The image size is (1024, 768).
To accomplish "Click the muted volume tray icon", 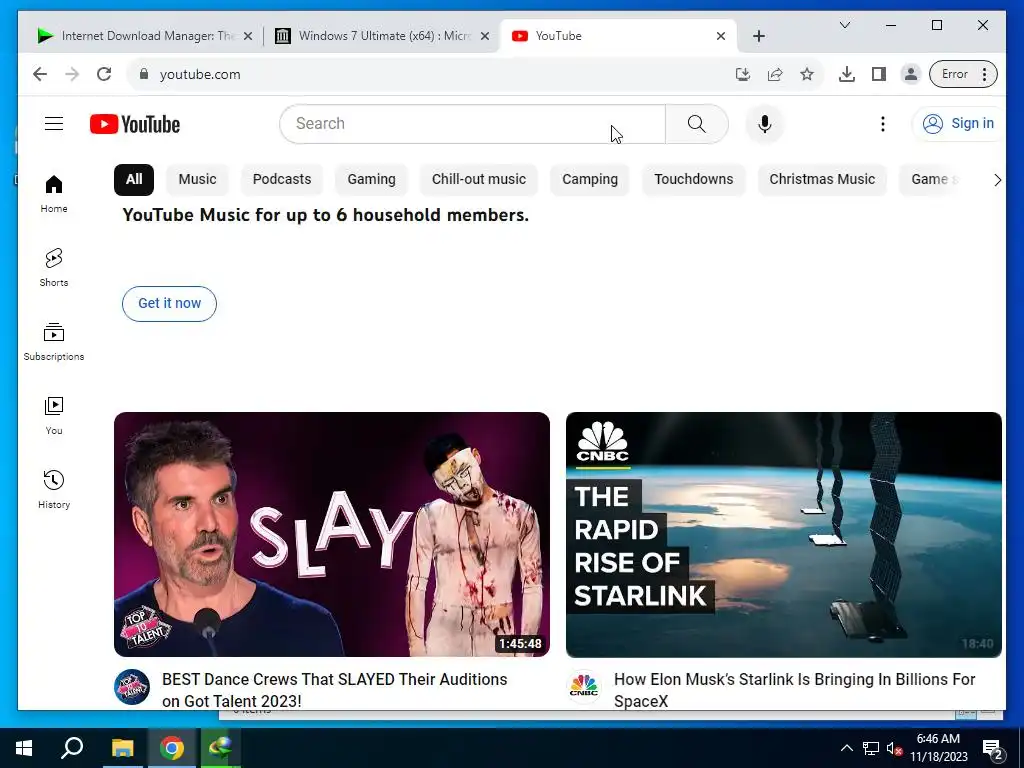I will [x=894, y=748].
